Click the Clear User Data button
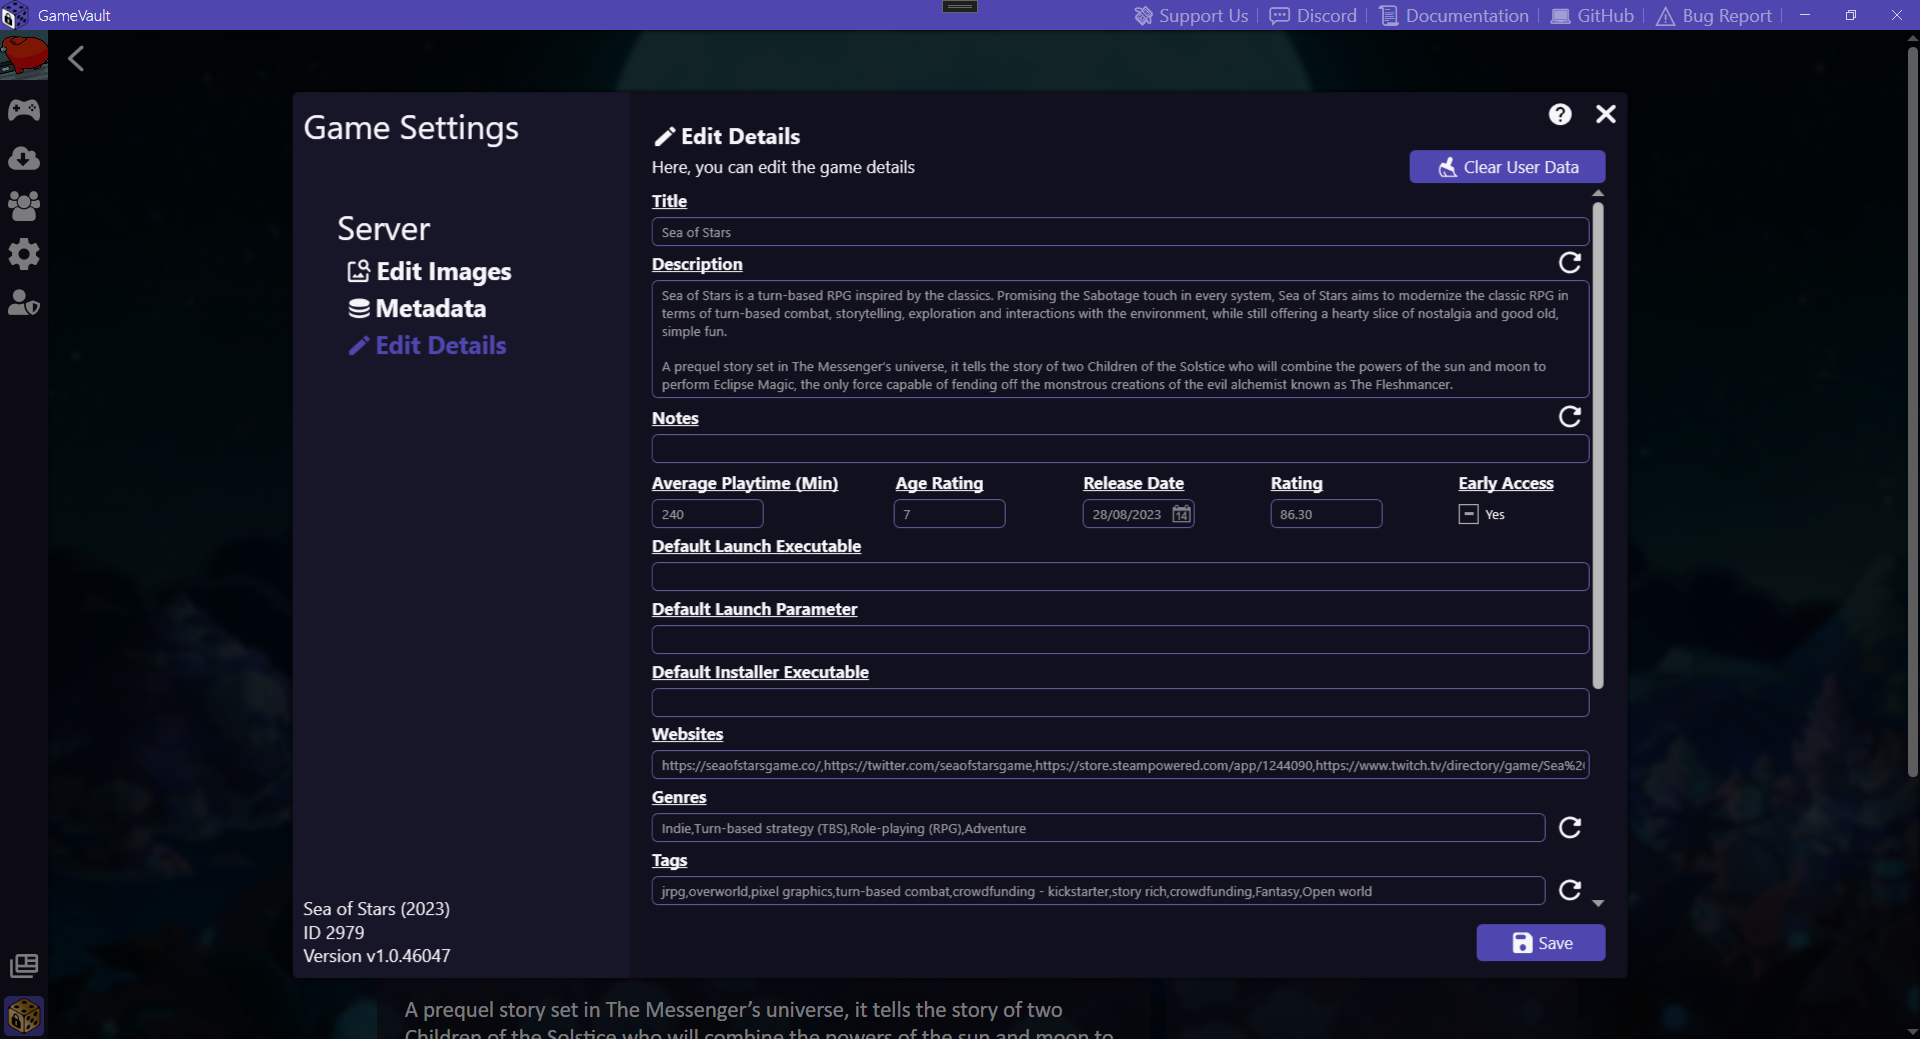The image size is (1920, 1039). coord(1507,167)
